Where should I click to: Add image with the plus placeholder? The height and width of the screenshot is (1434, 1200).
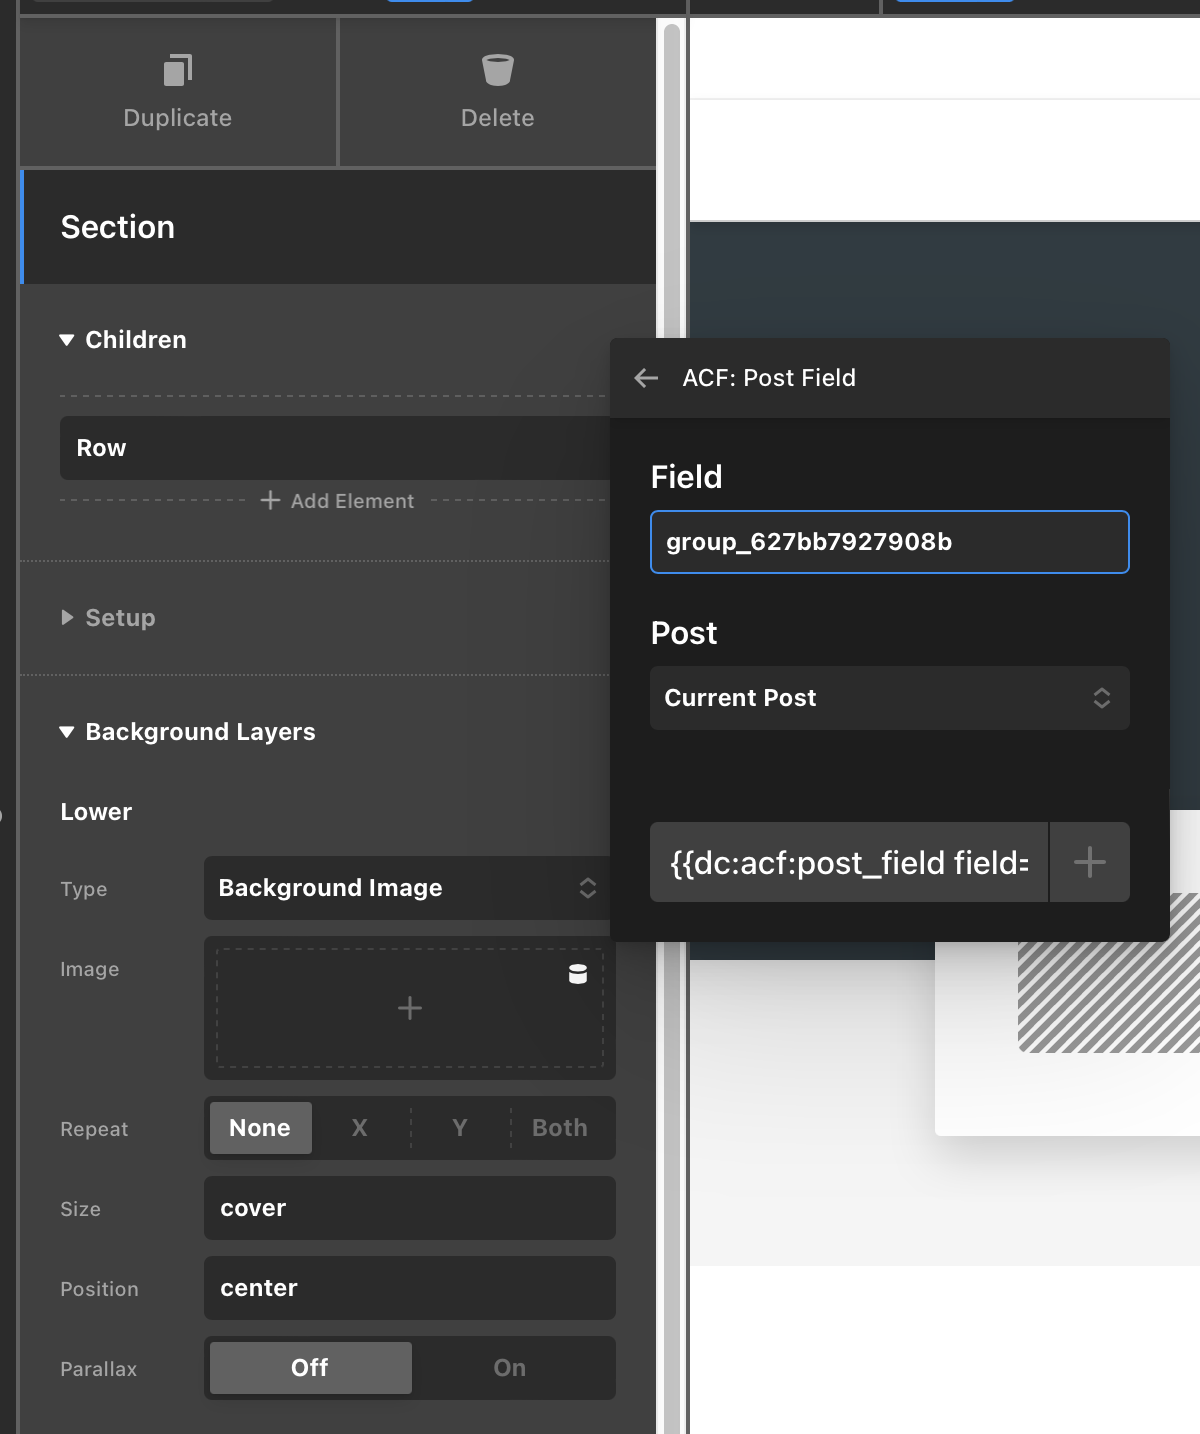[410, 1008]
